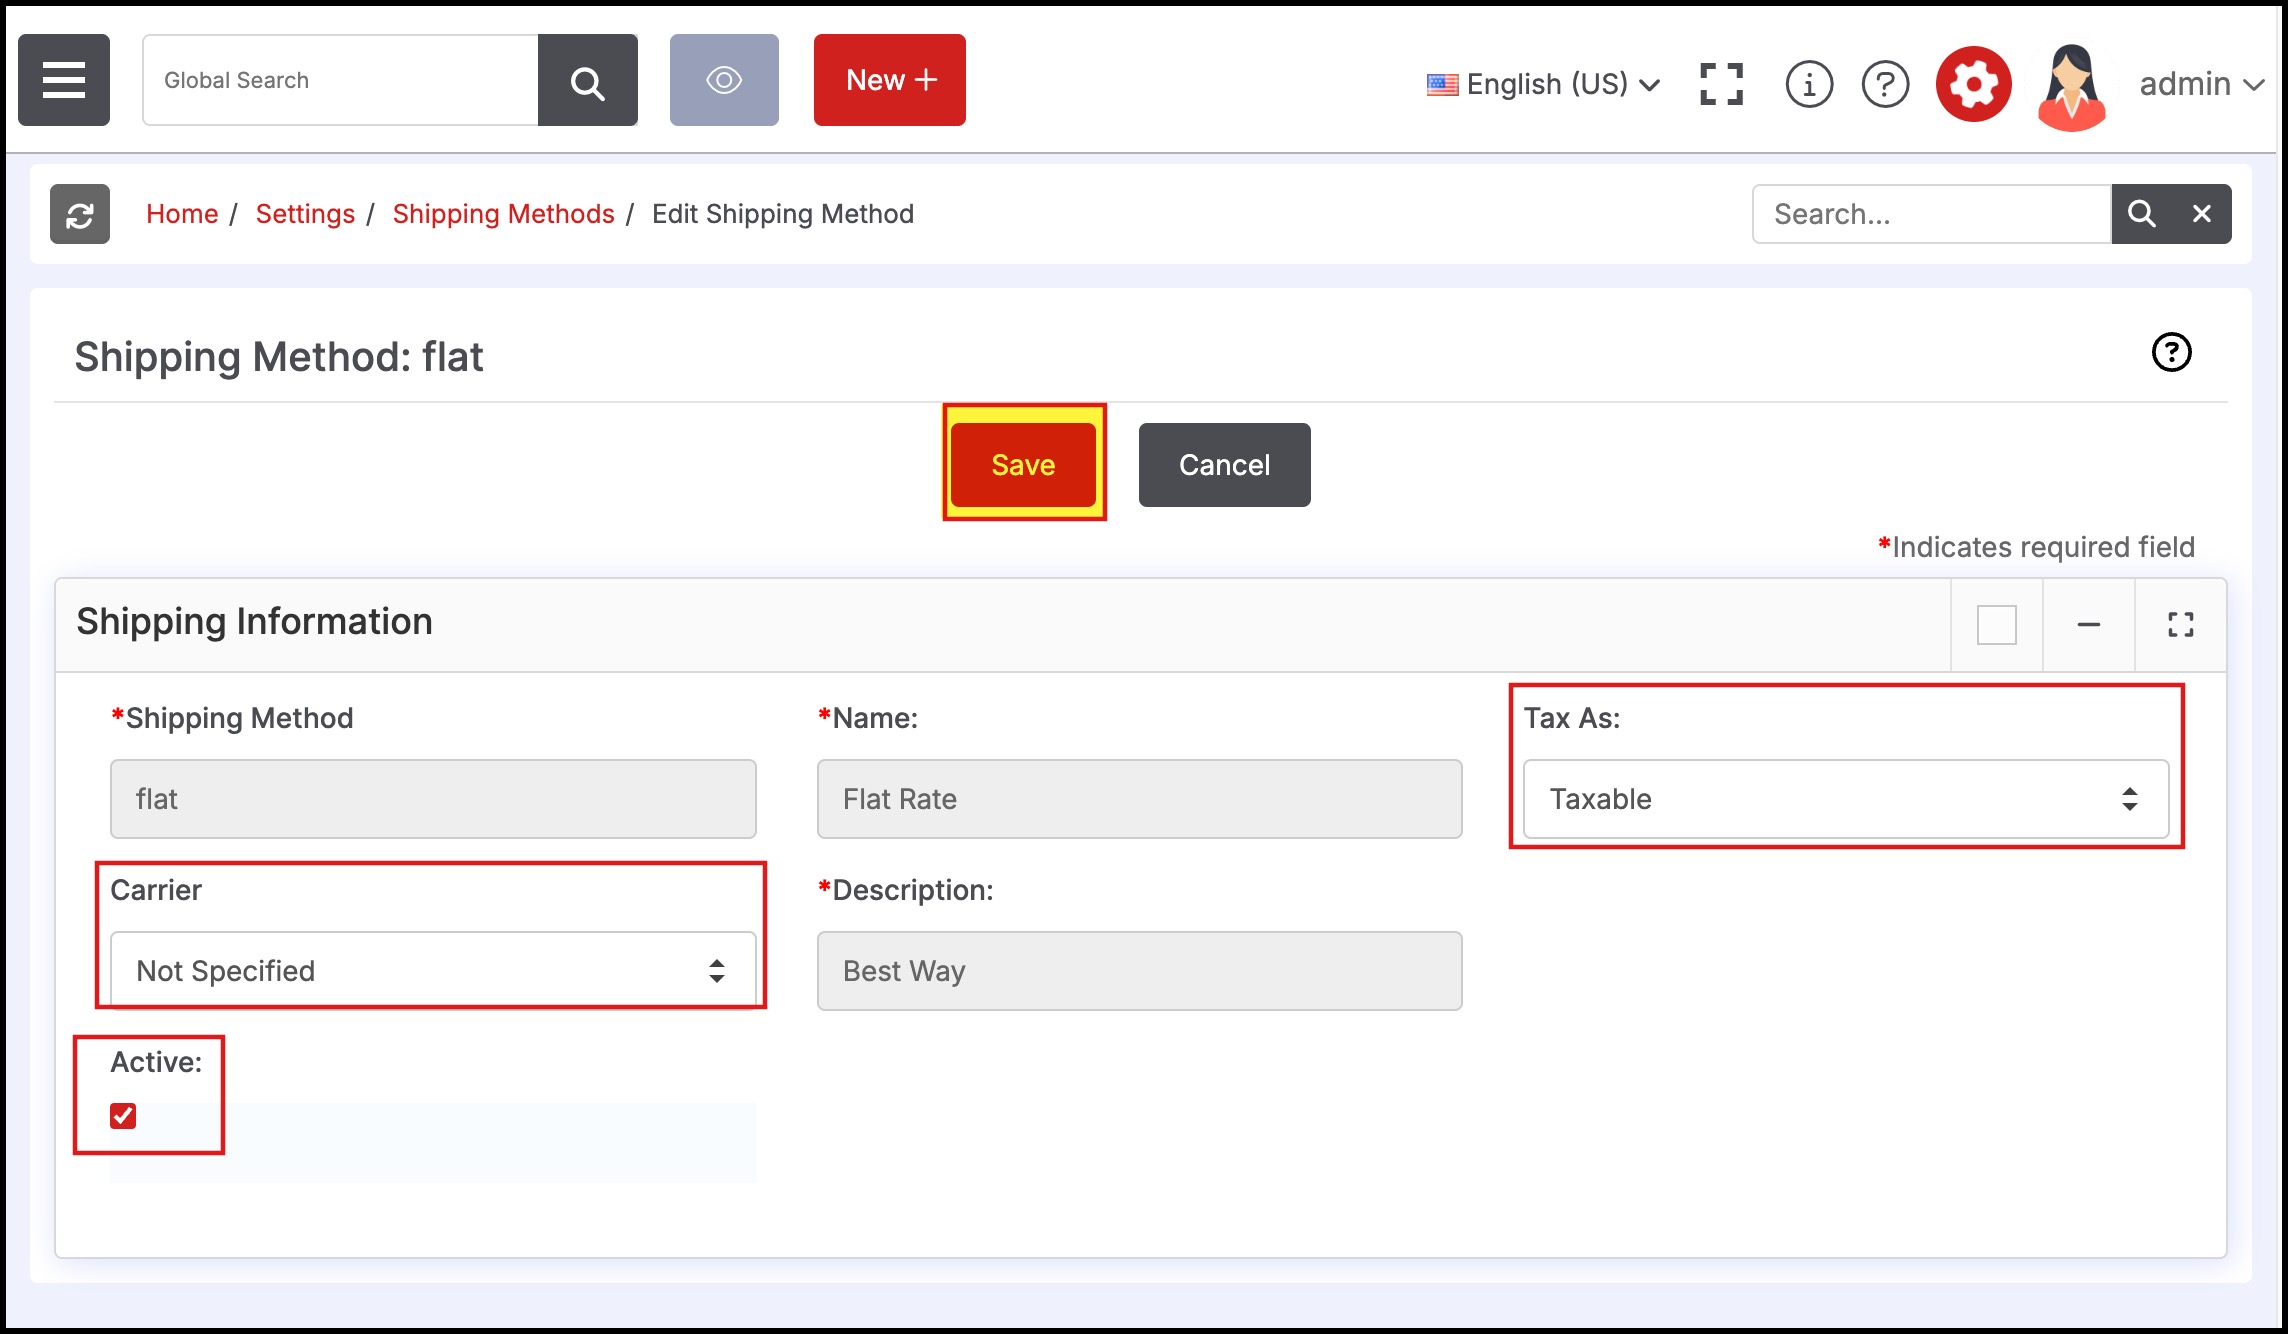
Task: Click the Cancel button
Action: coord(1224,465)
